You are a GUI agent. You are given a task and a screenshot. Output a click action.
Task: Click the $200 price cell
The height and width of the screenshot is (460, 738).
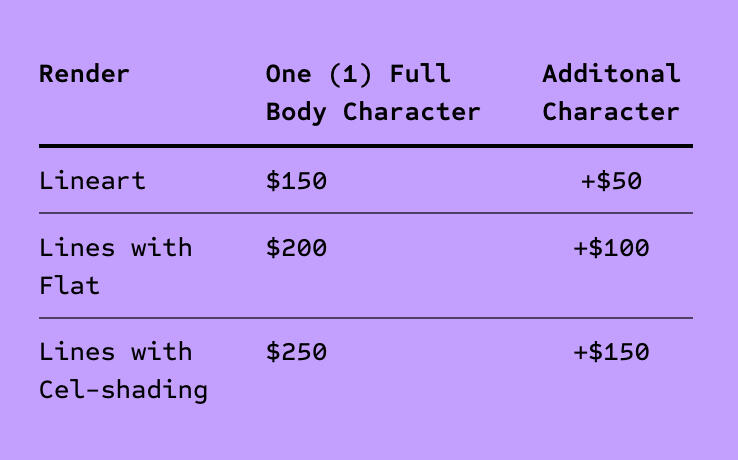[297, 248]
